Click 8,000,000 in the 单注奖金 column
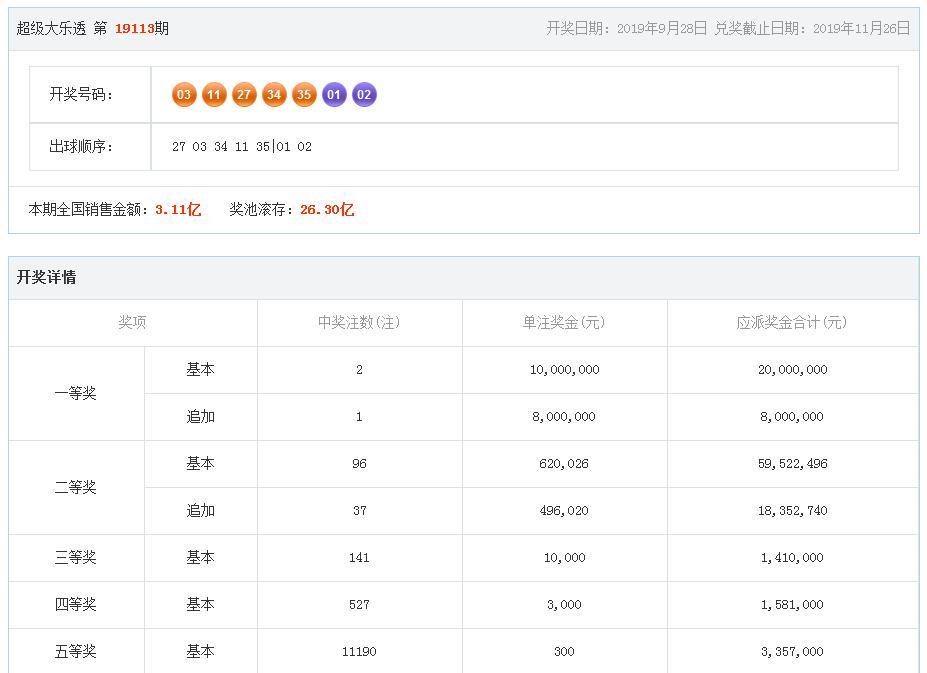Image resolution: width=927 pixels, height=673 pixels. [x=564, y=417]
